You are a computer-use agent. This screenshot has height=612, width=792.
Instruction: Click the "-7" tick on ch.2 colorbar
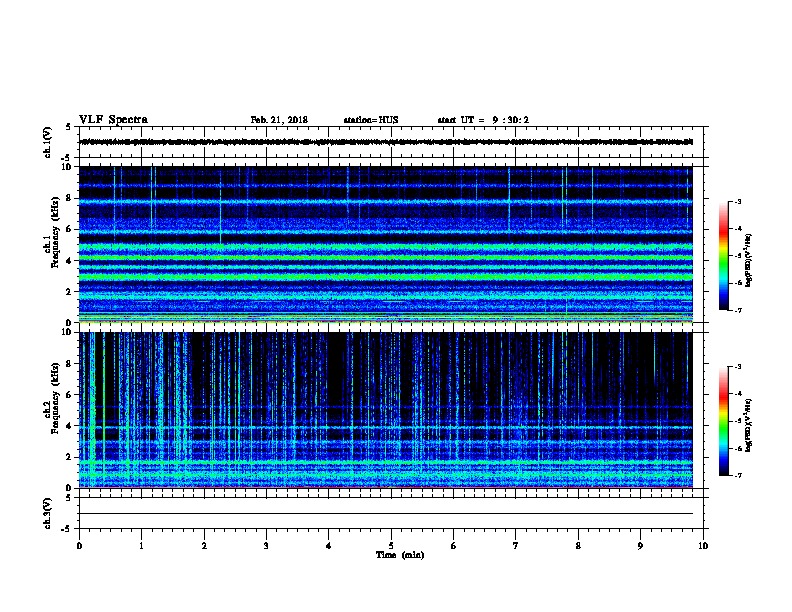click(738, 476)
